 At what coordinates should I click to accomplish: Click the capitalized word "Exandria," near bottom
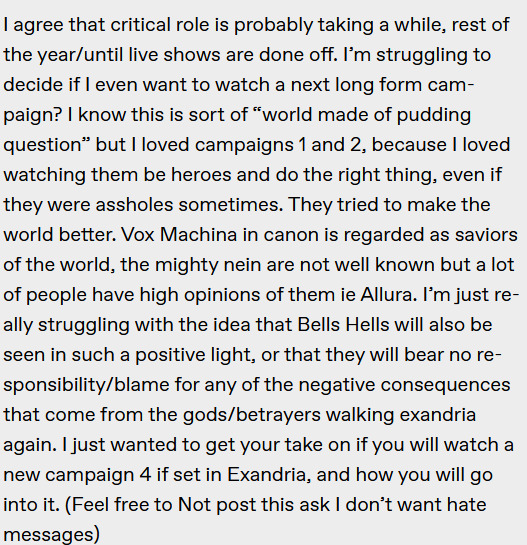click(x=269, y=475)
